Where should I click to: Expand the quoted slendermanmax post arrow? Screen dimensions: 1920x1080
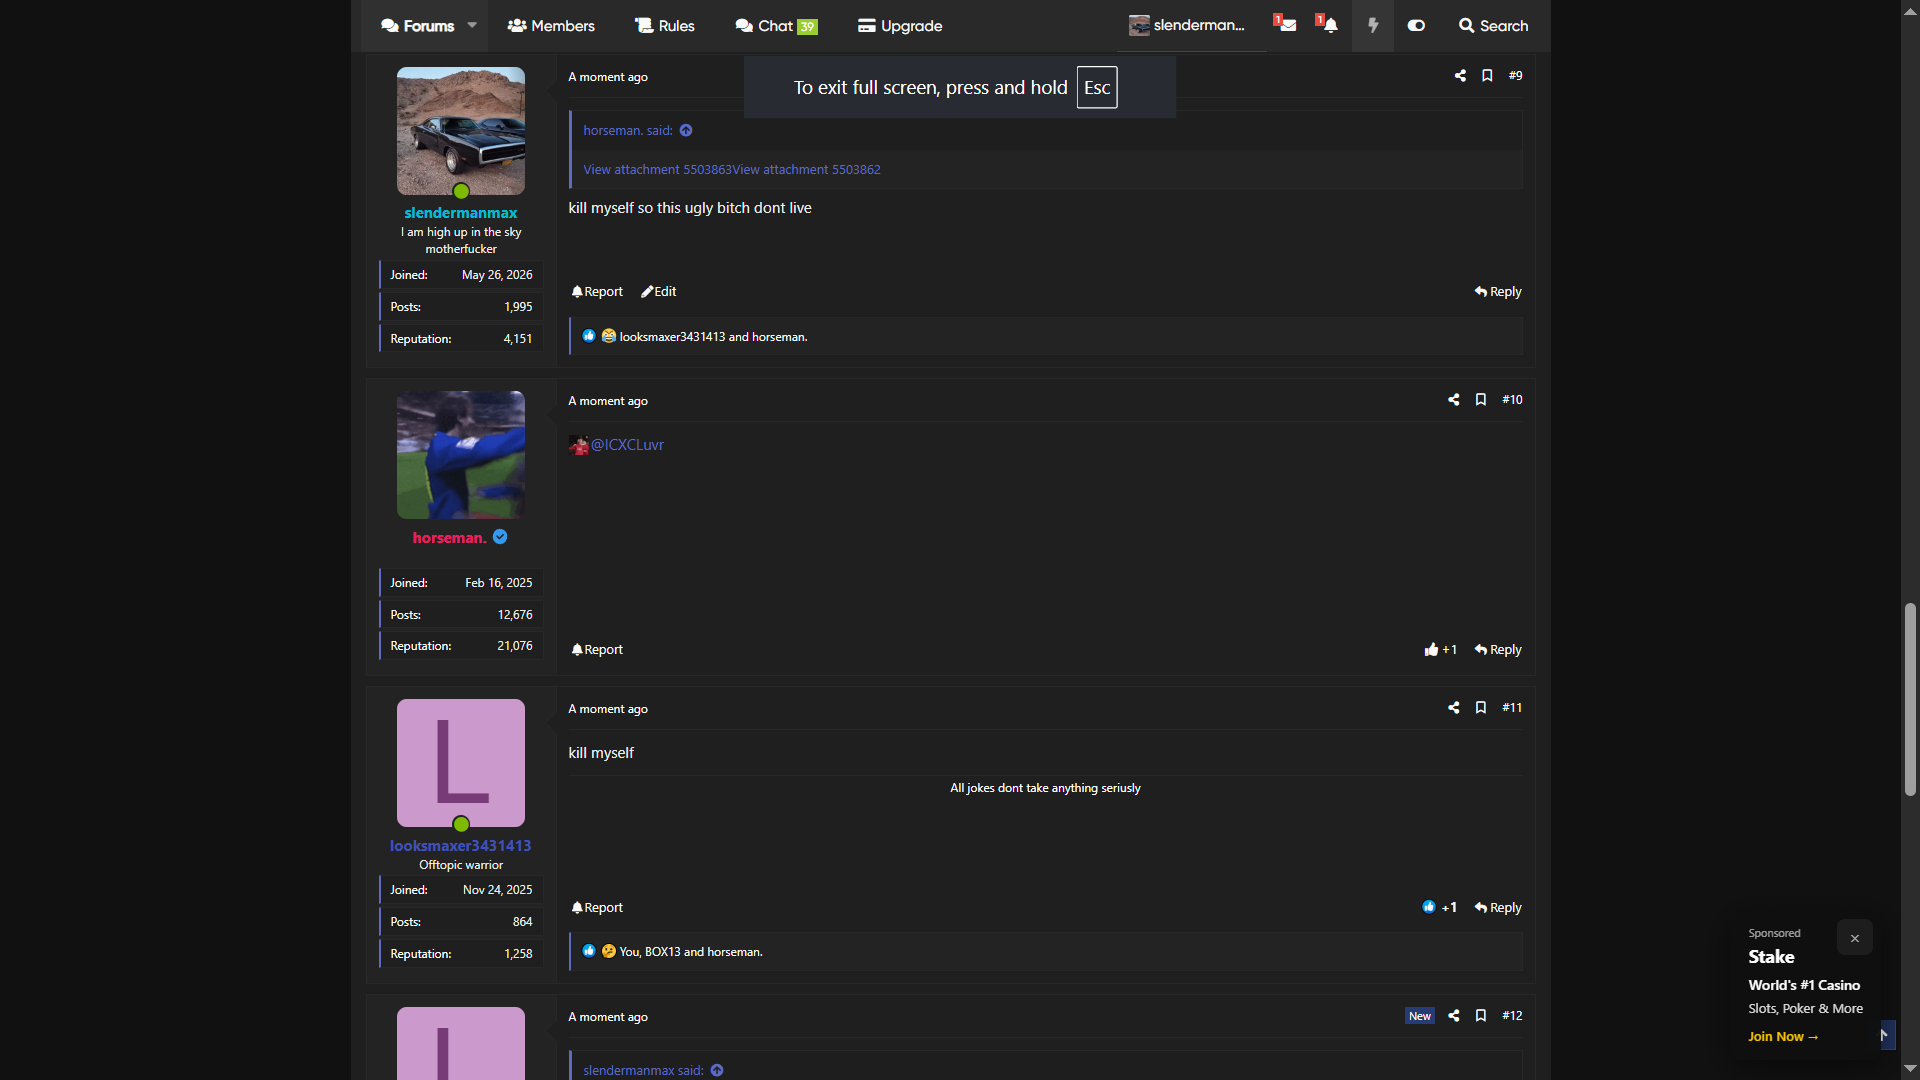[717, 1071]
